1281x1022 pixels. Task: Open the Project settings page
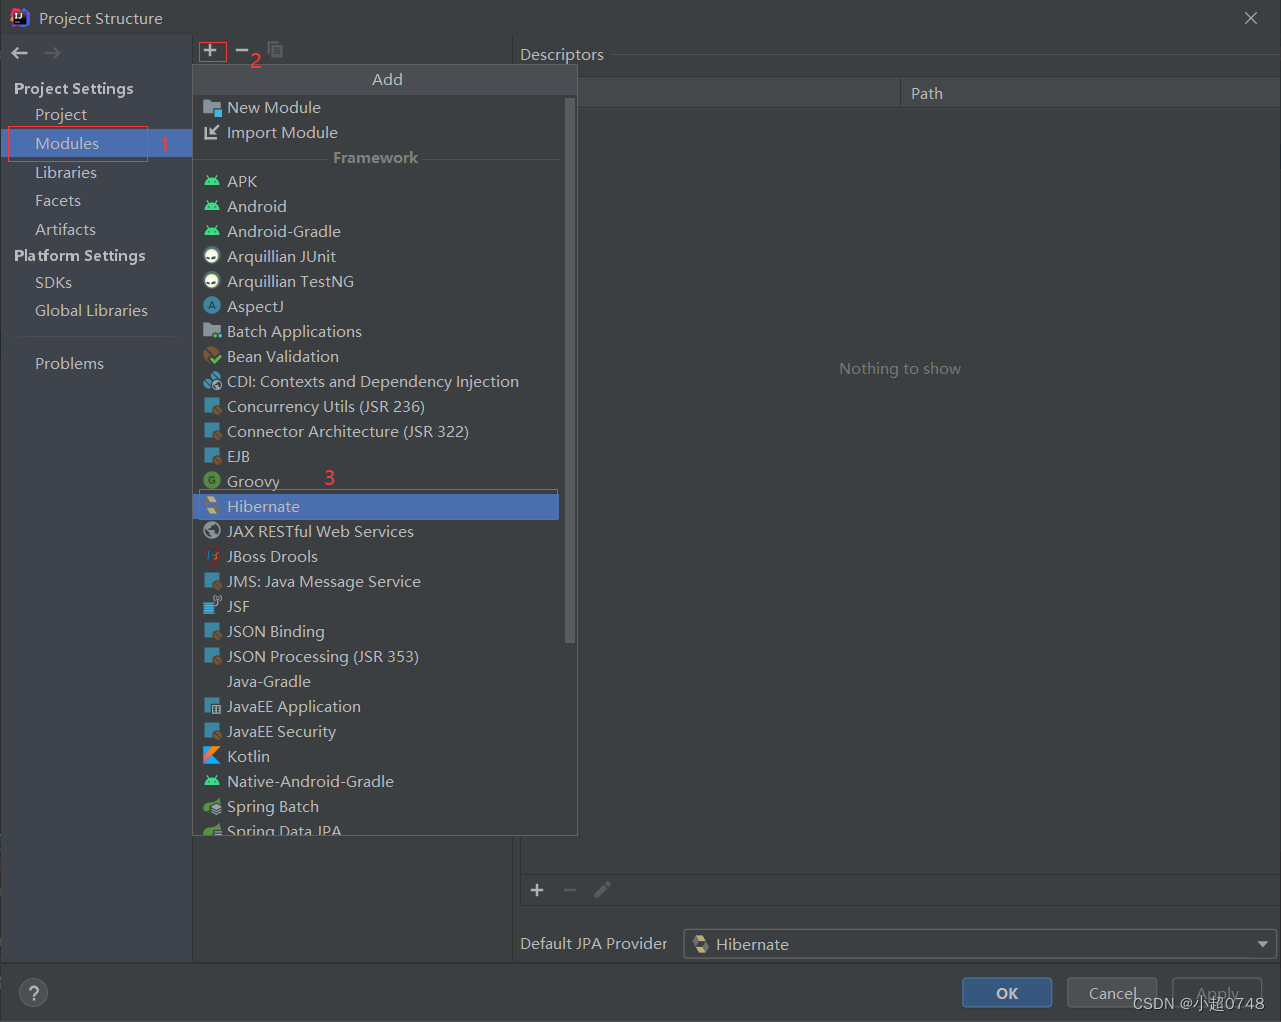tap(61, 114)
